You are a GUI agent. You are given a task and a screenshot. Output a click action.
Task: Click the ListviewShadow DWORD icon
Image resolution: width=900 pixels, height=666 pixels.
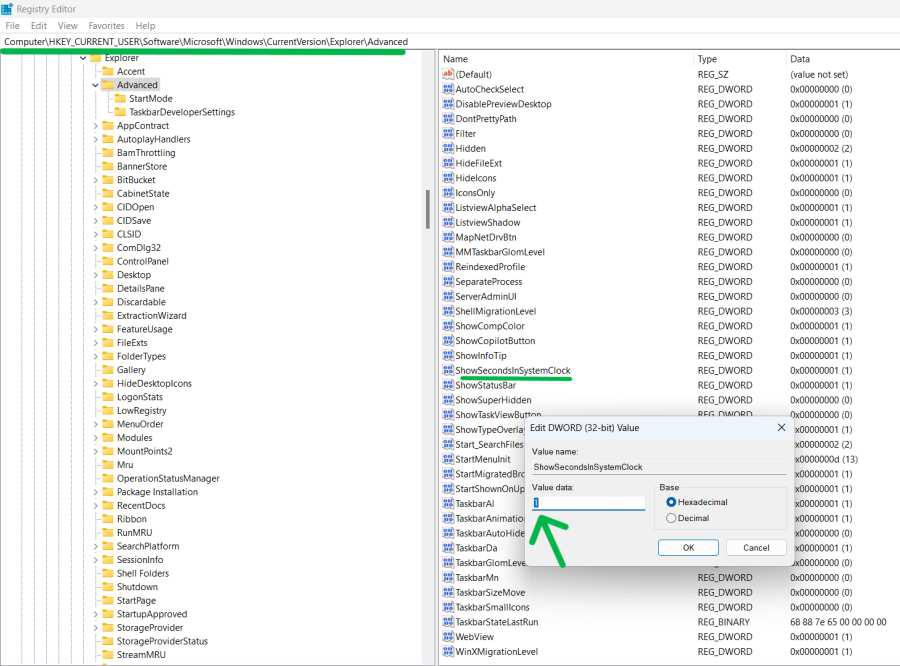[x=448, y=222]
